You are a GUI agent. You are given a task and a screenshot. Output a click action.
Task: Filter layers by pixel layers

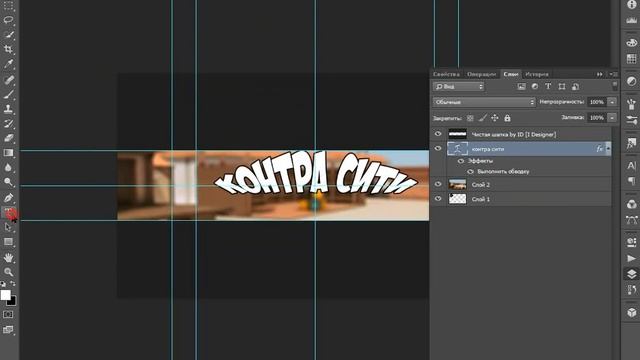521,87
